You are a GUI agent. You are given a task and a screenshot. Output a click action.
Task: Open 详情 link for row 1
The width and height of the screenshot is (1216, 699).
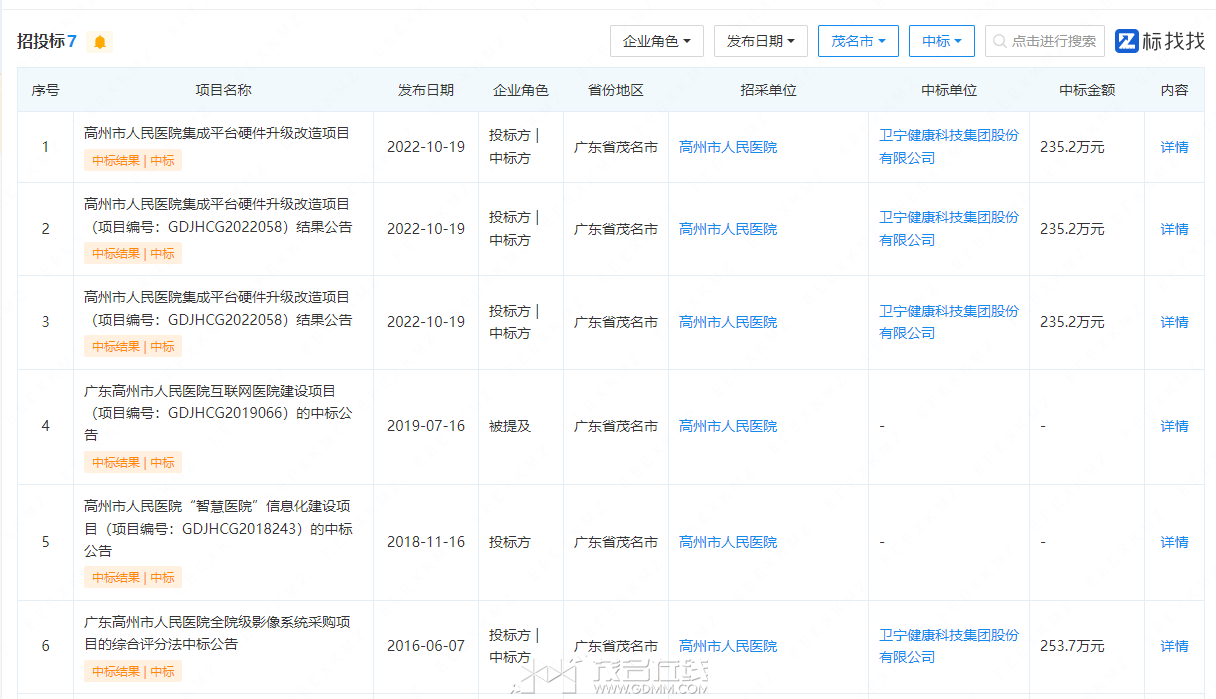pos(1174,147)
